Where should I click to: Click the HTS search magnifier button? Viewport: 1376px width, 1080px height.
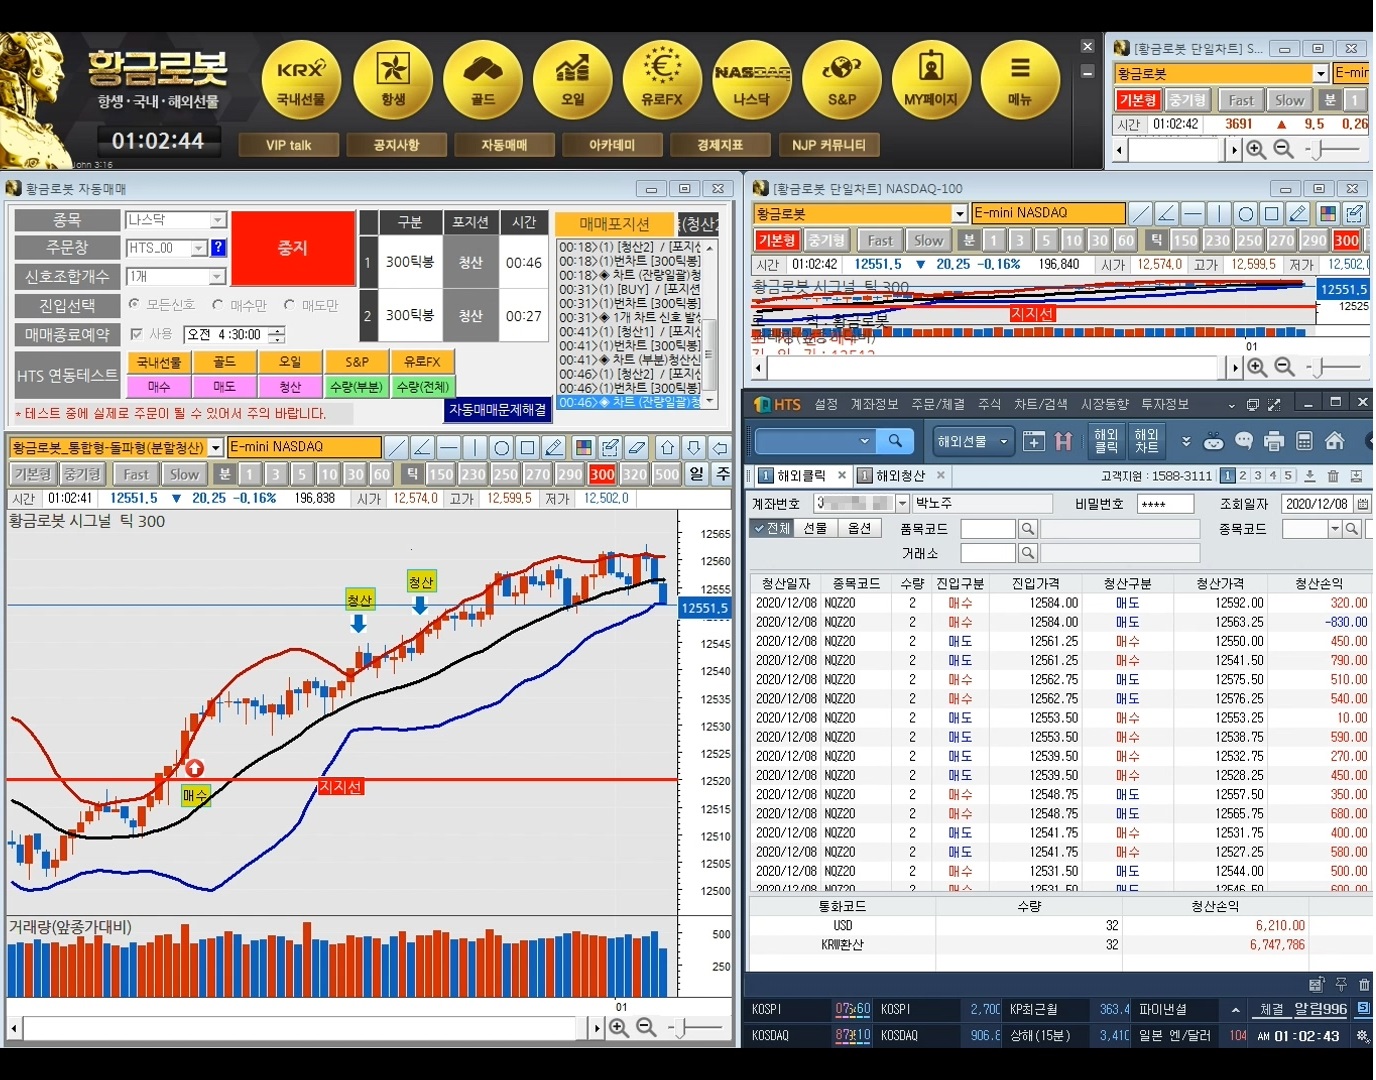tap(895, 441)
